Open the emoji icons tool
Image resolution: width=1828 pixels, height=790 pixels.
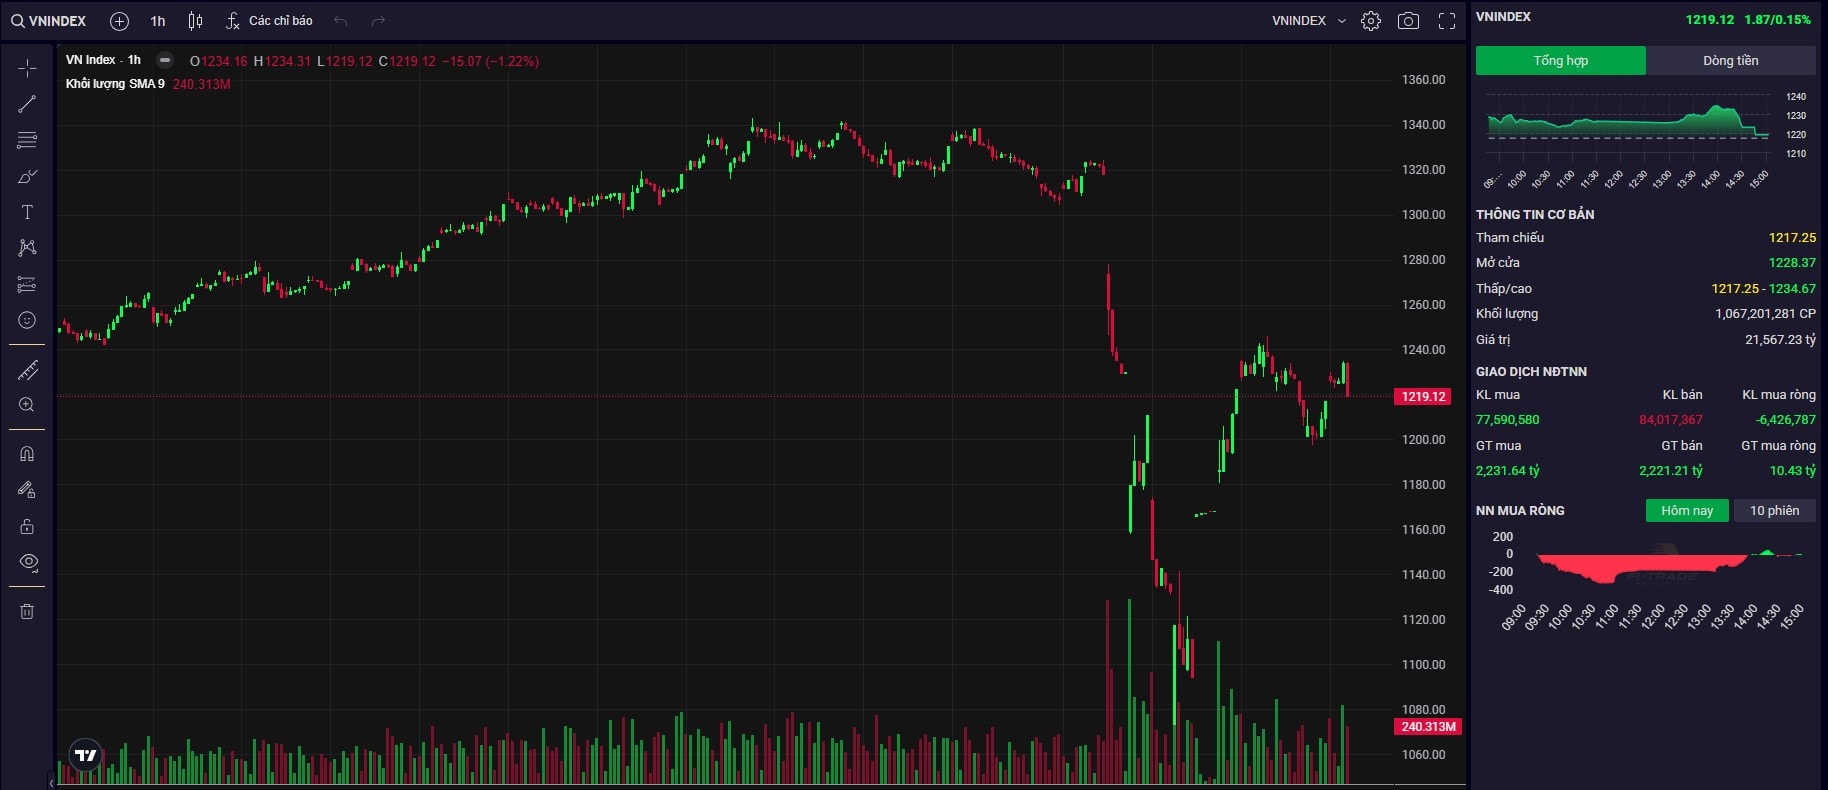click(x=27, y=320)
